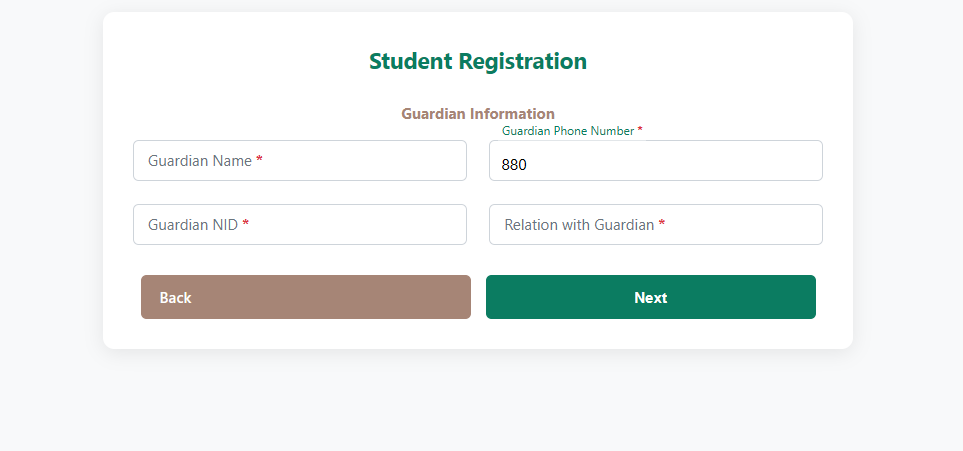Image resolution: width=963 pixels, height=451 pixels.
Task: Click the Guardian Name placeholder text
Action: point(200,161)
